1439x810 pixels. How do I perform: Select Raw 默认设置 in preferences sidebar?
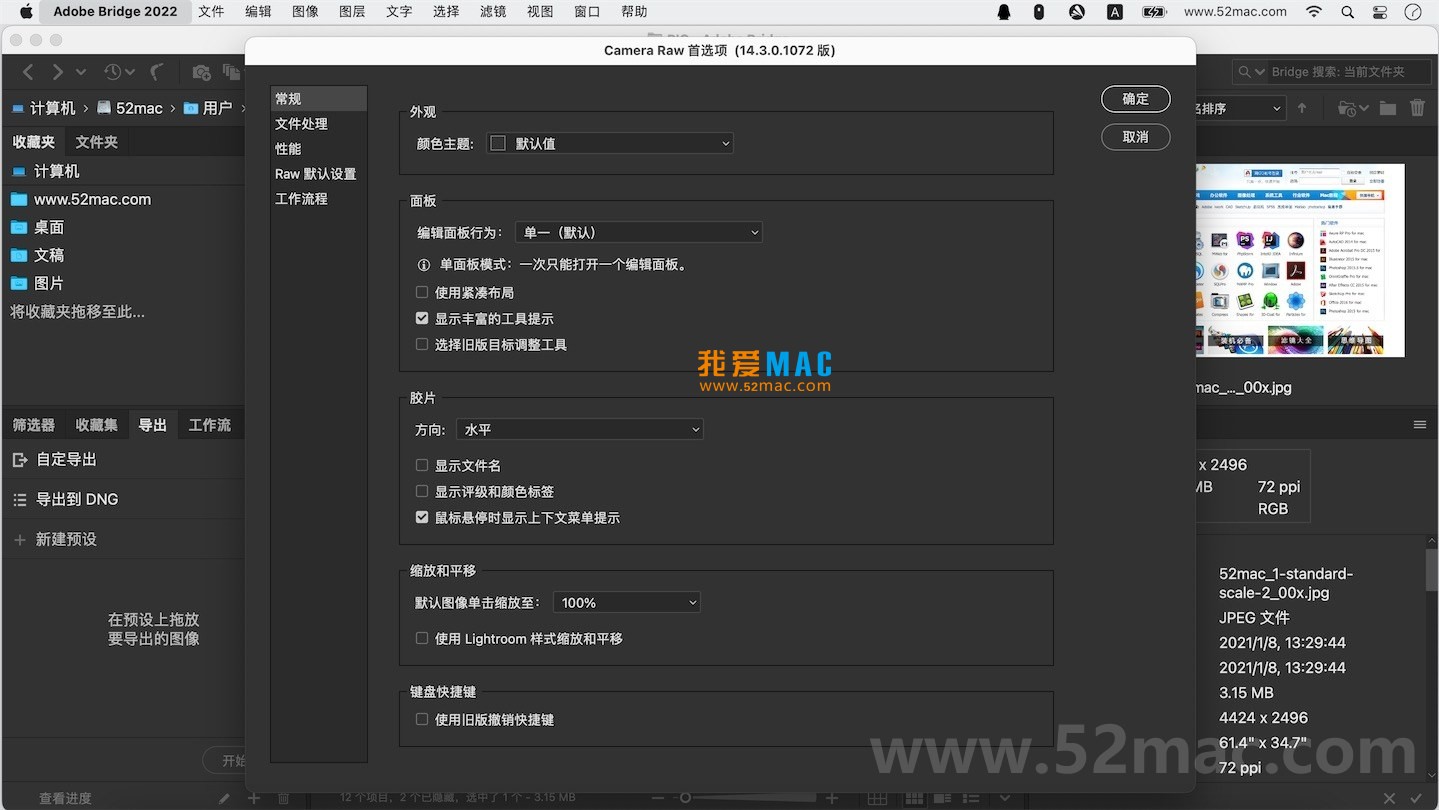319,173
